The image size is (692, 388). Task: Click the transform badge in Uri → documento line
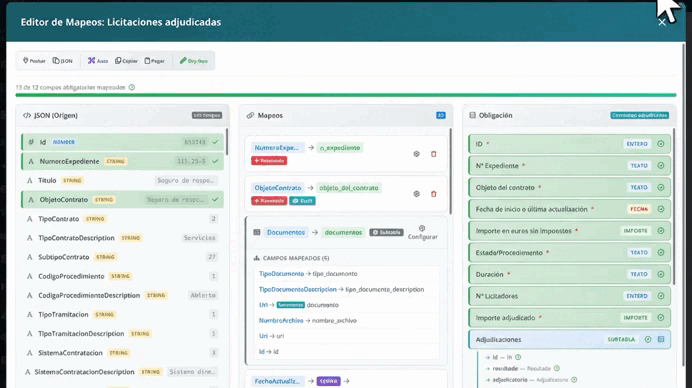click(x=290, y=305)
